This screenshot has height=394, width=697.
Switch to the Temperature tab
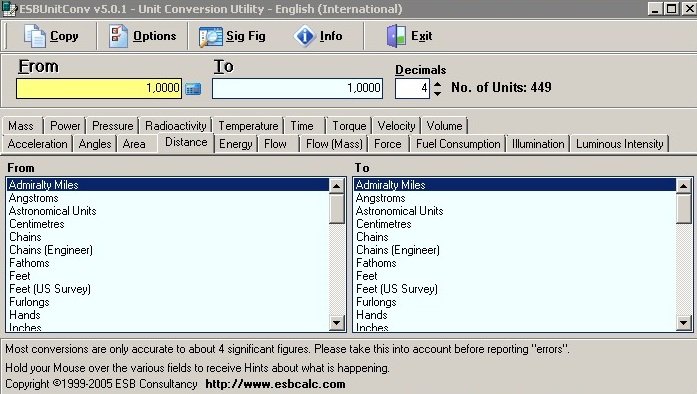(248, 126)
